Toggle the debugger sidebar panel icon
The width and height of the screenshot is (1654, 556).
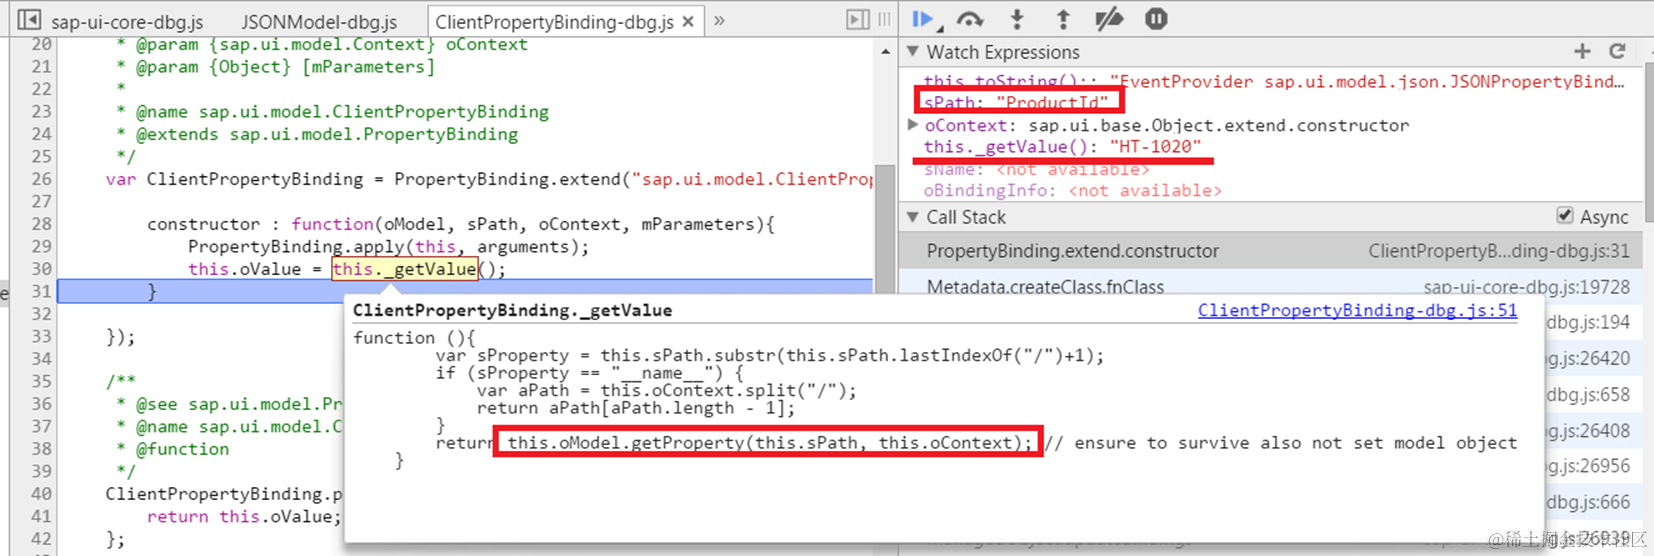(x=857, y=19)
